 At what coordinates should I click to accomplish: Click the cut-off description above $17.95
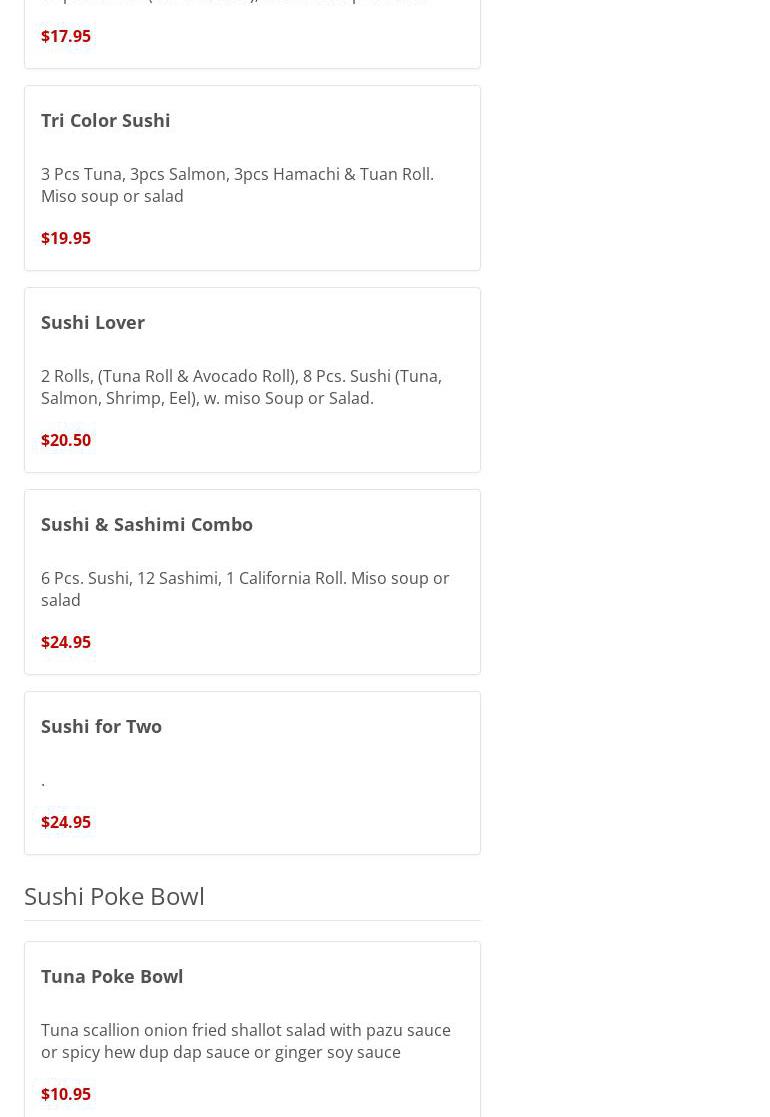point(235,3)
